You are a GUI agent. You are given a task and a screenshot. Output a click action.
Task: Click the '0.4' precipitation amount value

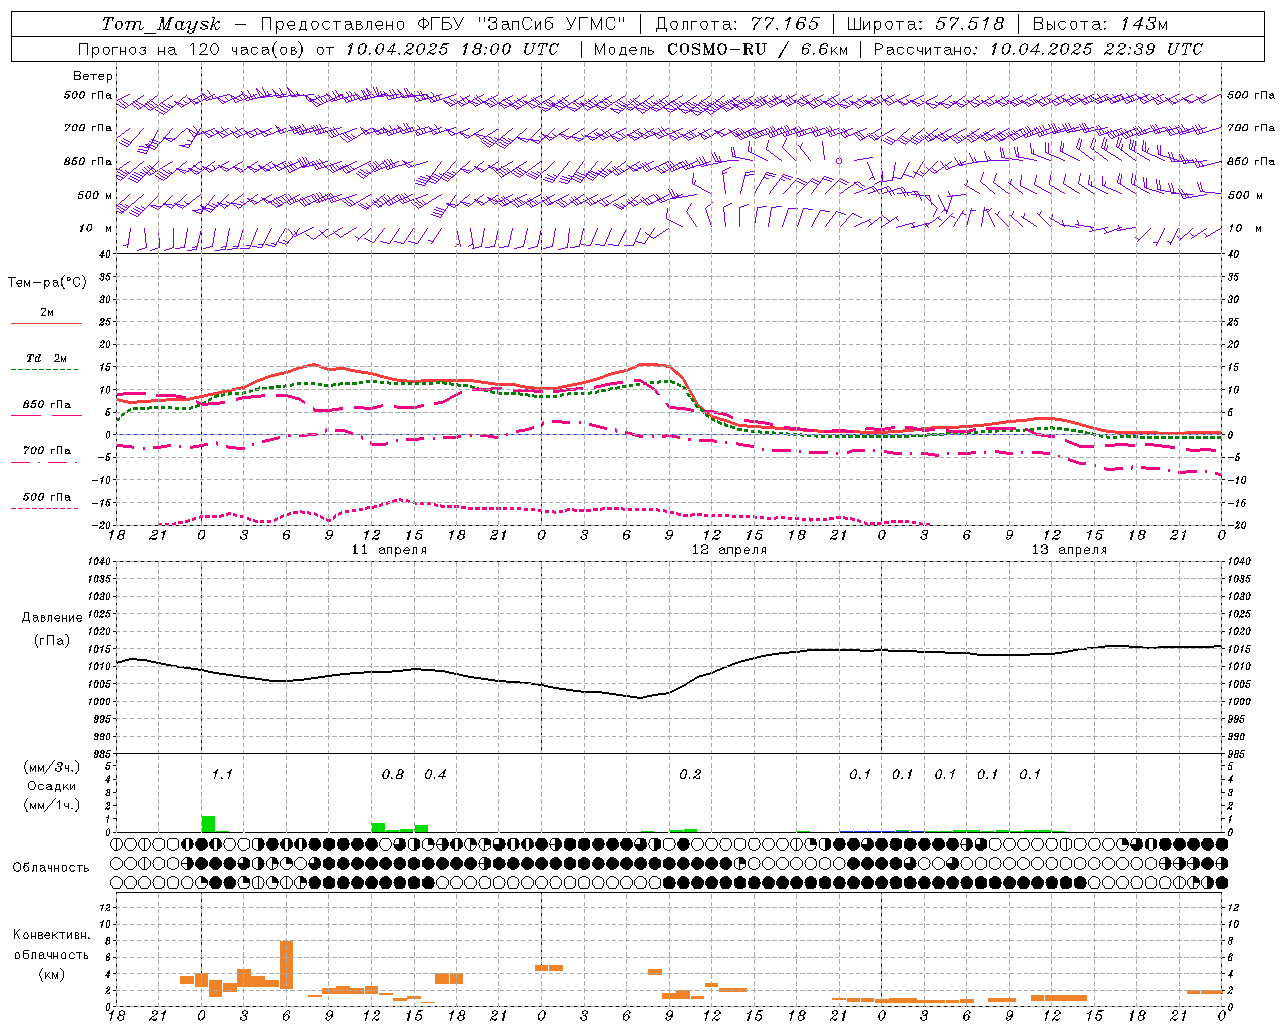(x=435, y=774)
